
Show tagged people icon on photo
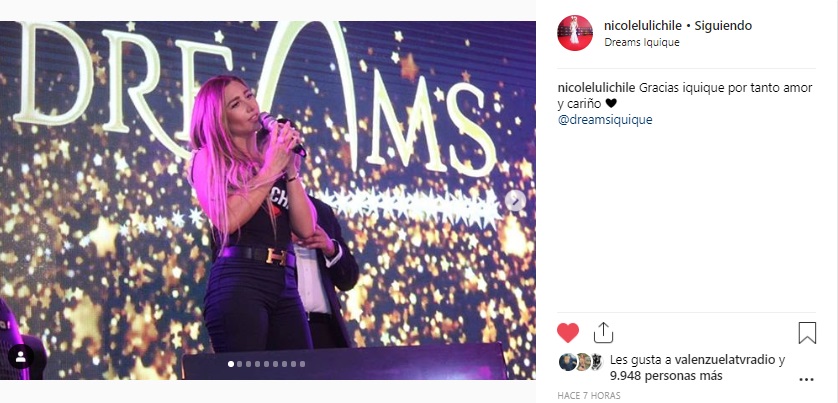tap(20, 356)
